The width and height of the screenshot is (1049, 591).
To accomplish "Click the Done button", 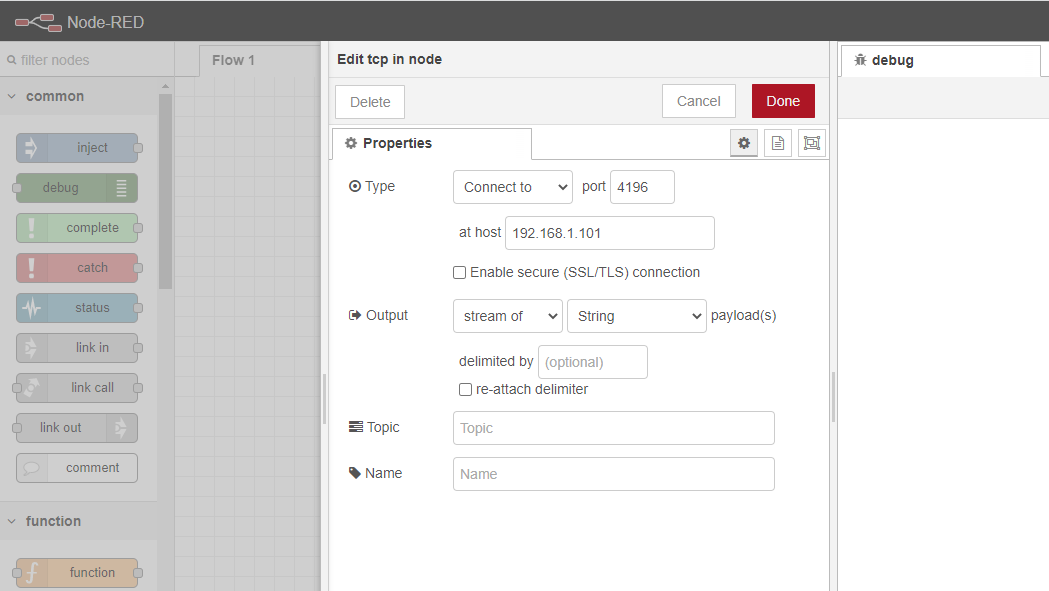I will pyautogui.click(x=783, y=101).
